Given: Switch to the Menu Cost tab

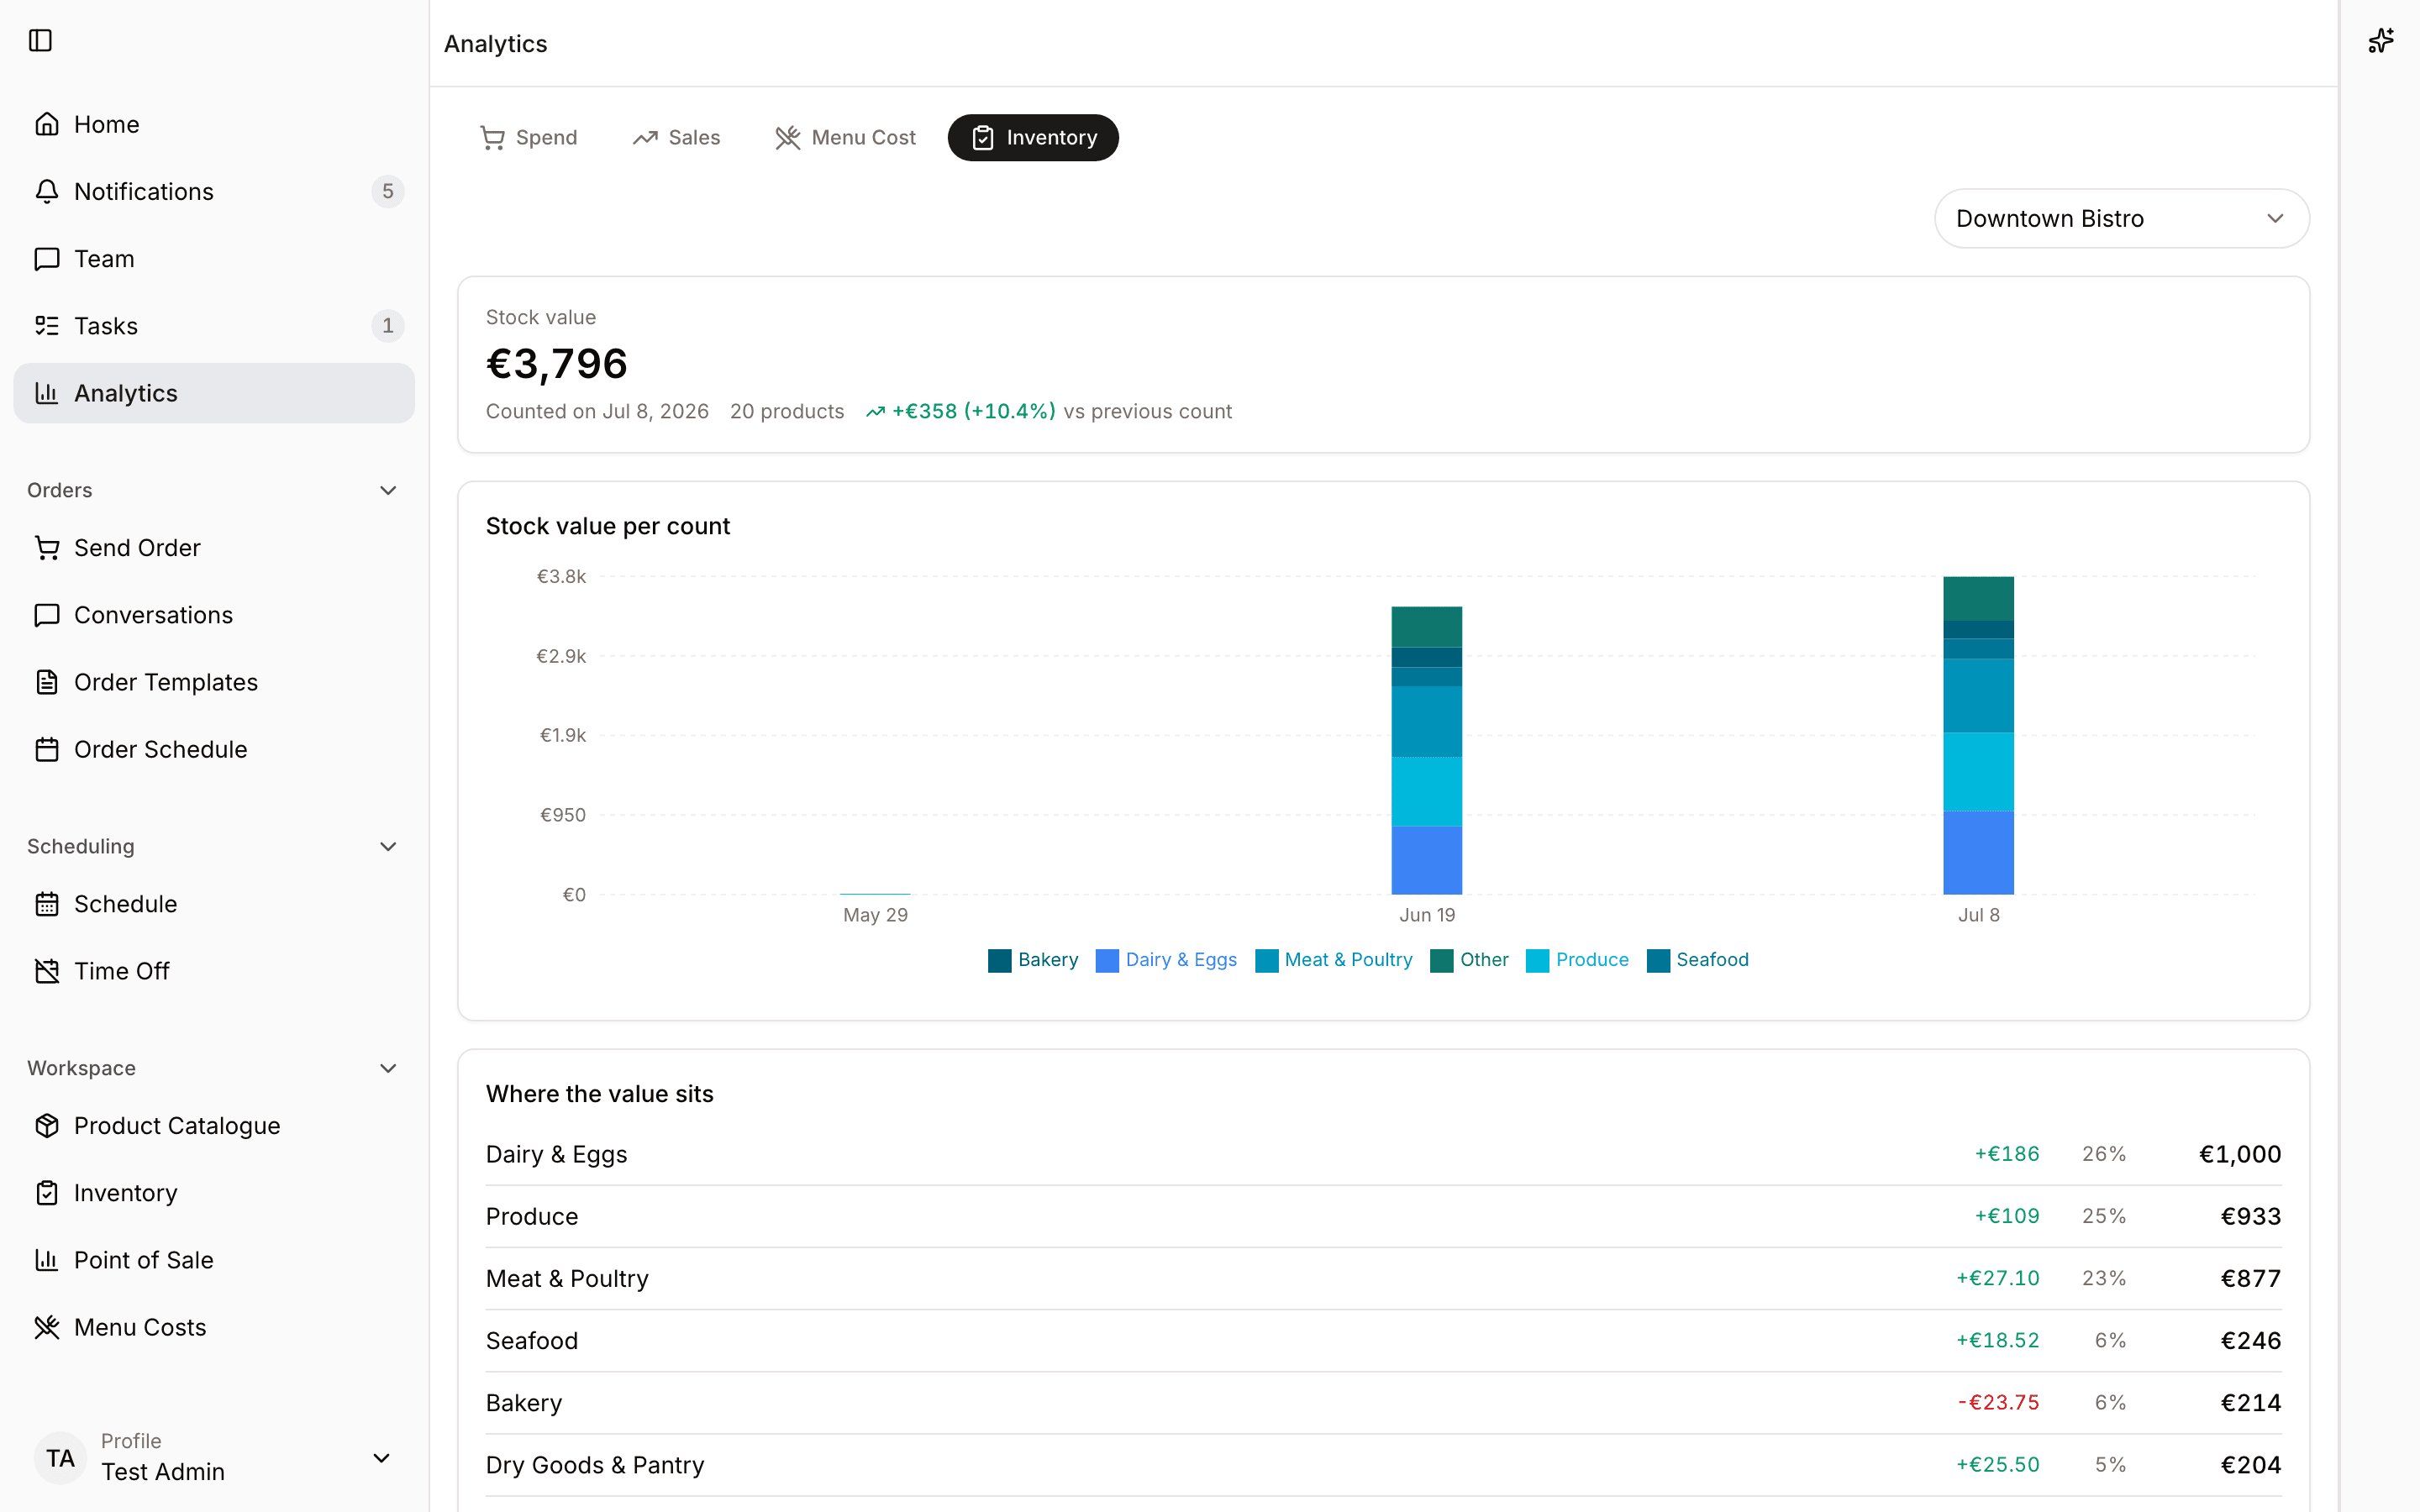Looking at the screenshot, I should coord(845,137).
